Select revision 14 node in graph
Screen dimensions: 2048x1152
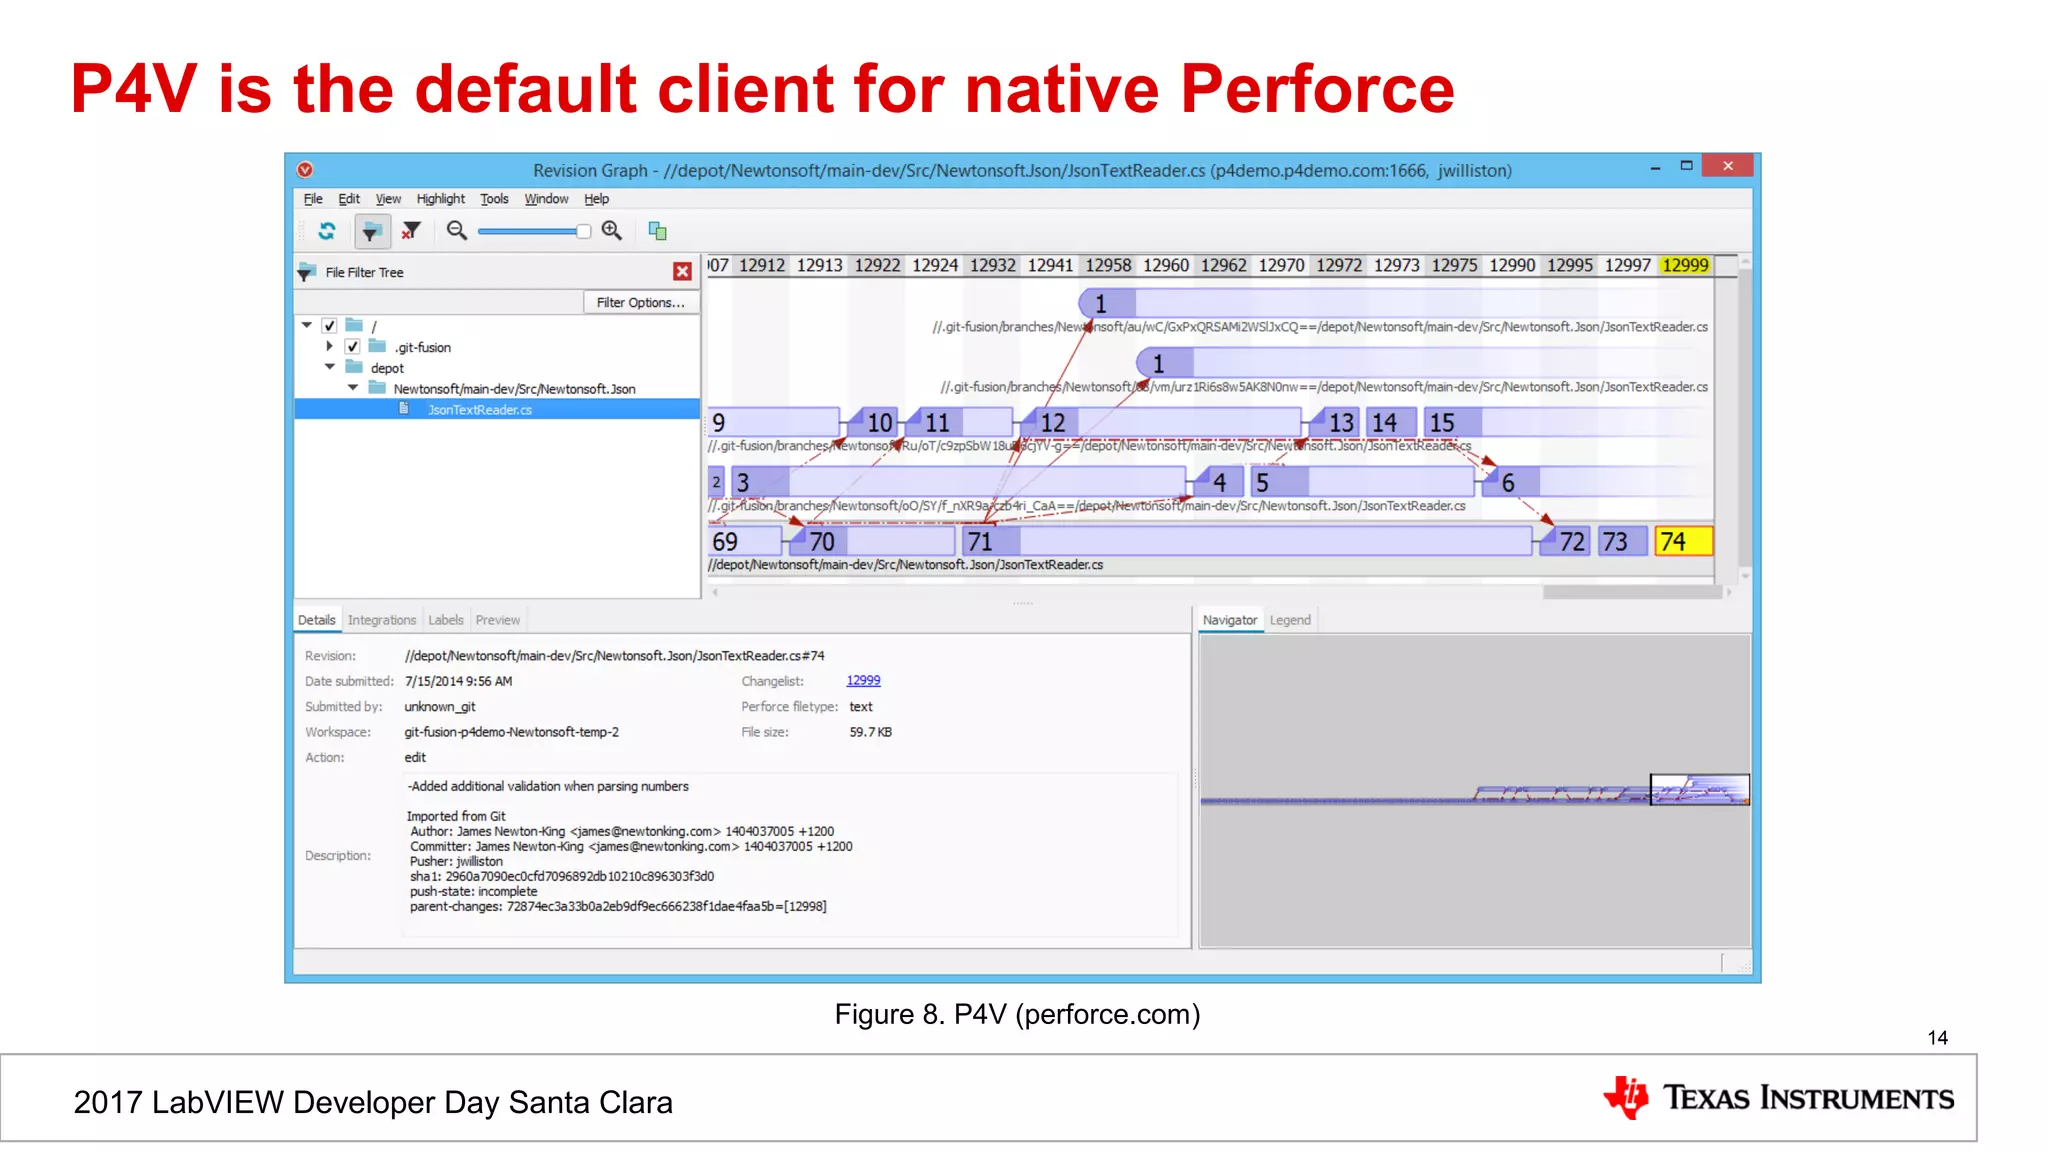point(1392,422)
